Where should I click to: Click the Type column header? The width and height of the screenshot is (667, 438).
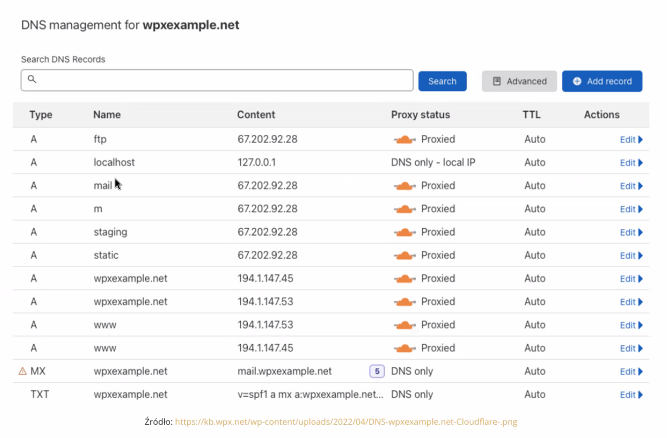click(41, 115)
